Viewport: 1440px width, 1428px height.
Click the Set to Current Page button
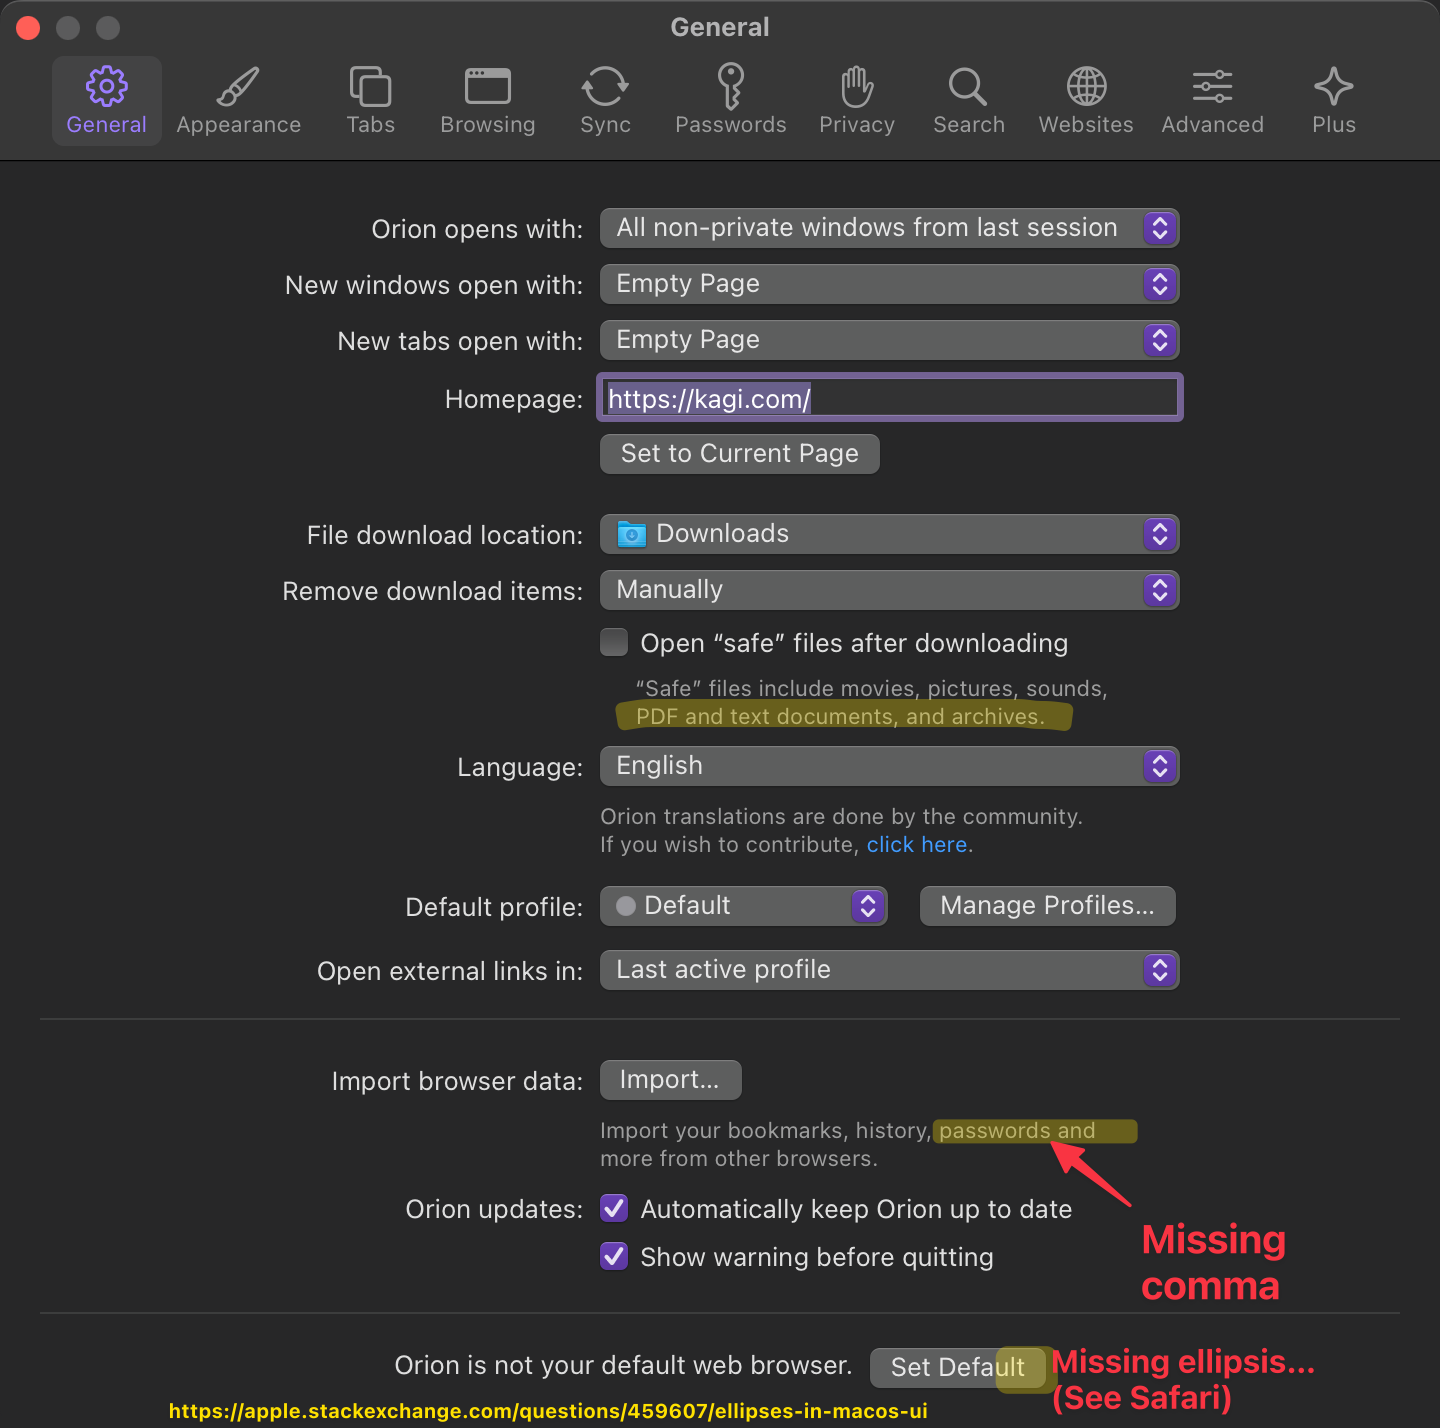[740, 454]
